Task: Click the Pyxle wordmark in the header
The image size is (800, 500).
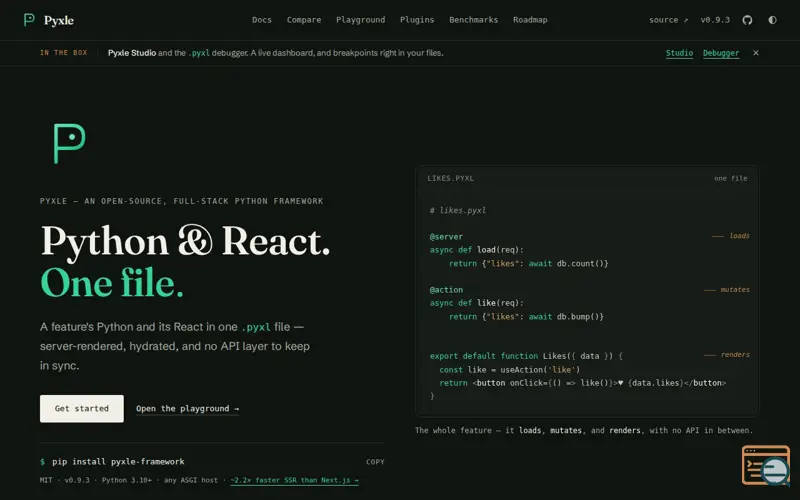Action: (x=59, y=20)
